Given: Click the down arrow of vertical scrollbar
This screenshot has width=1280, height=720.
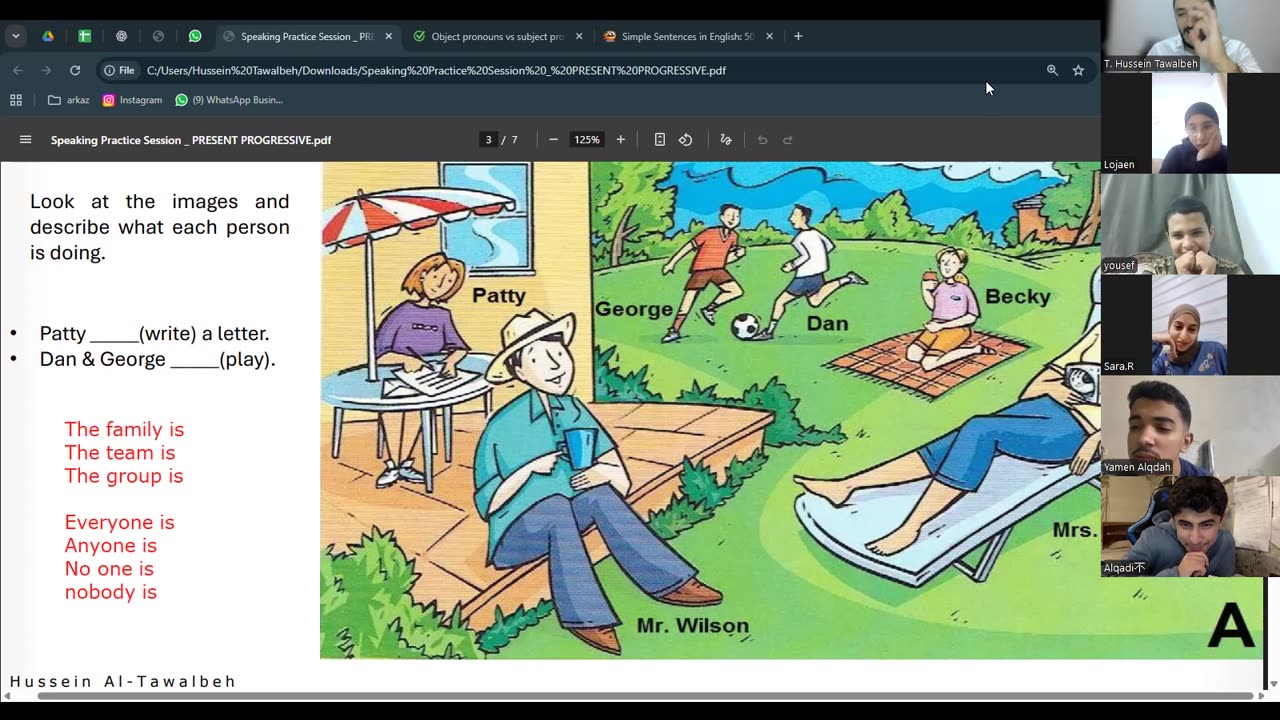Looking at the screenshot, I should (1273, 684).
